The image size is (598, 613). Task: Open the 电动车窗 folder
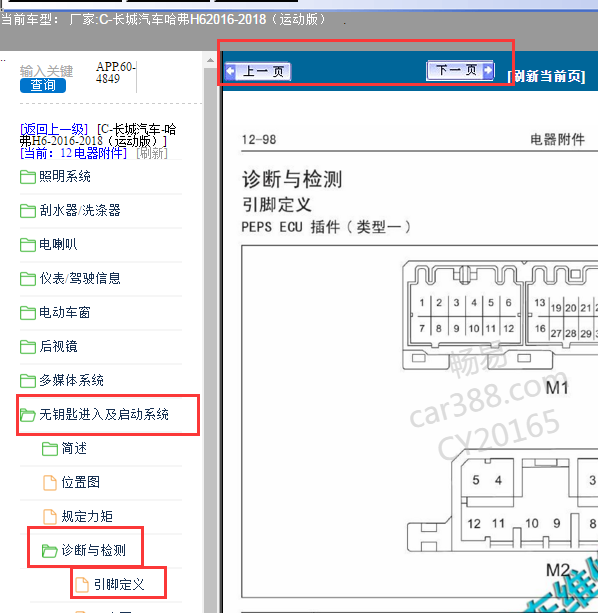pyautogui.click(x=65, y=313)
